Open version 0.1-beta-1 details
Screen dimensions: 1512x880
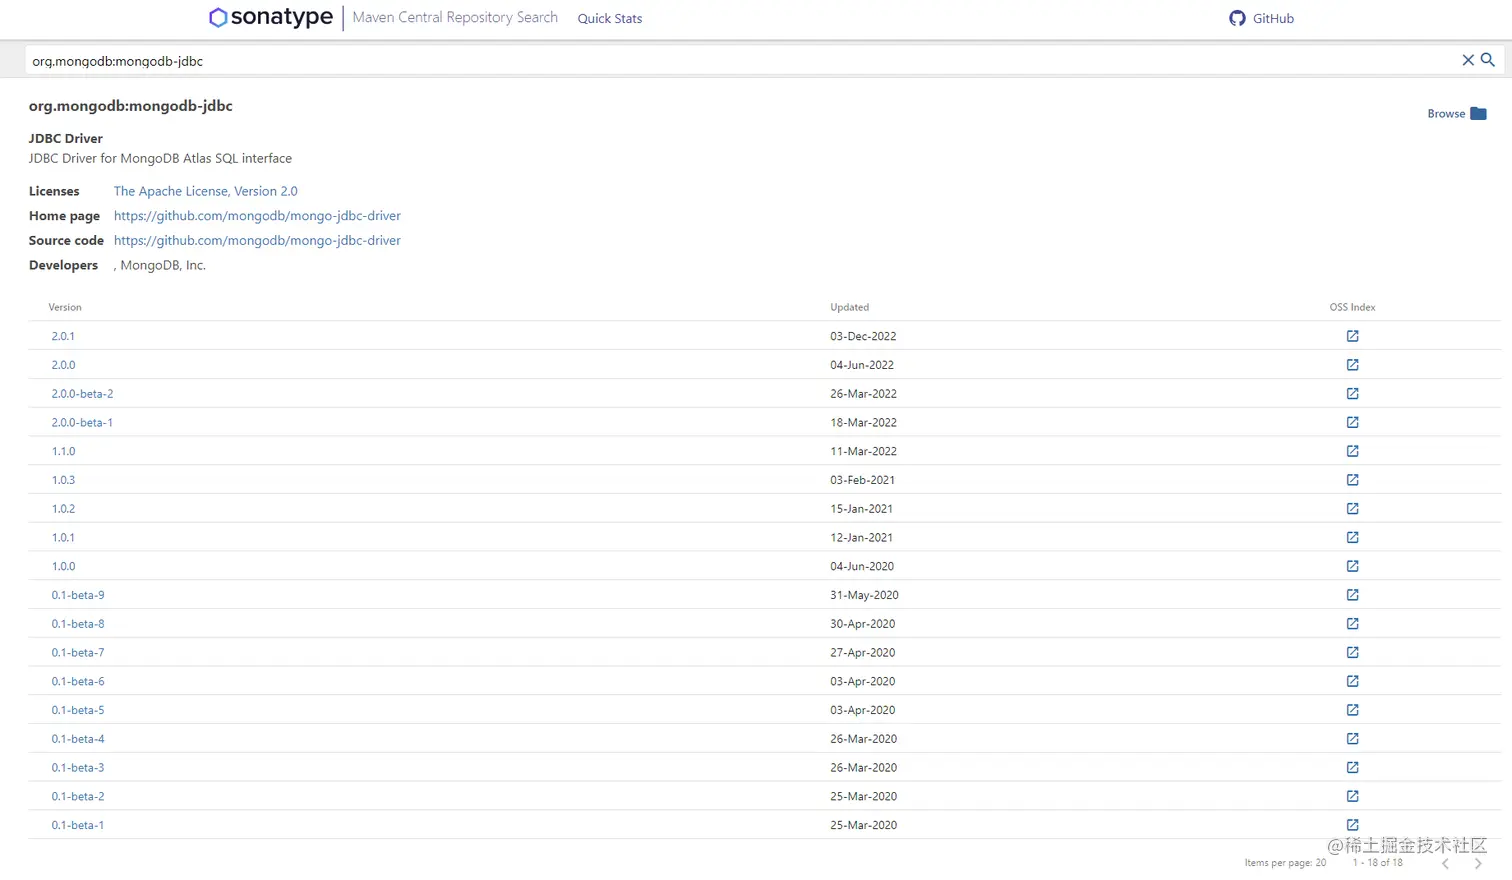click(78, 825)
